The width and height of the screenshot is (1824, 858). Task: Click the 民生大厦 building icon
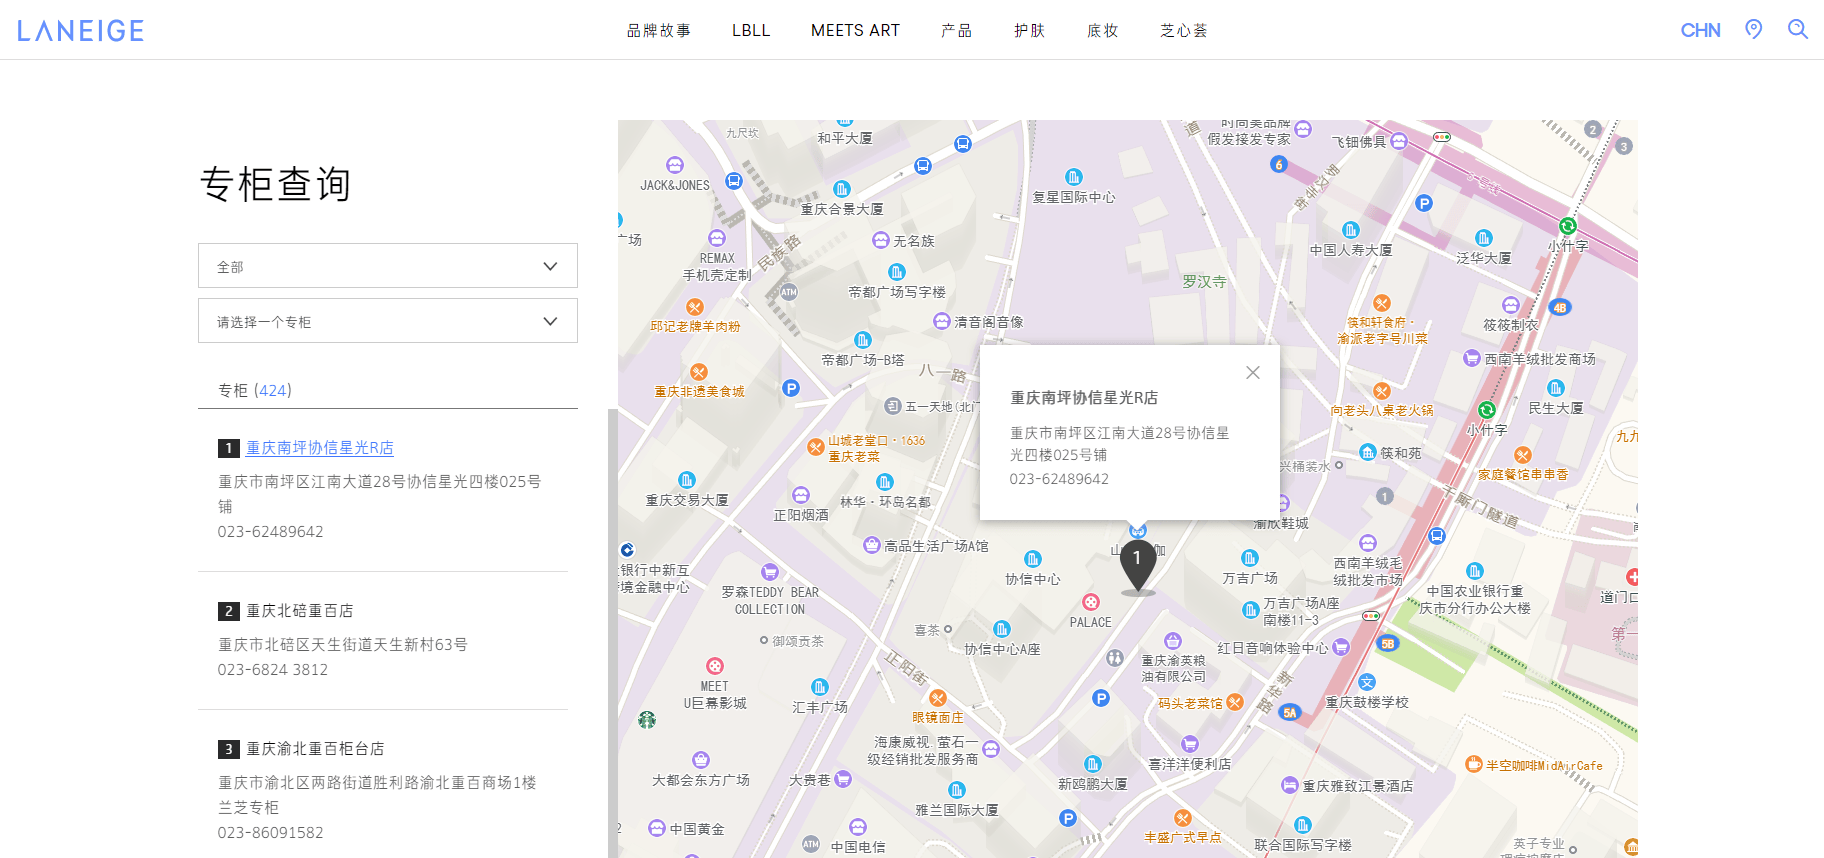pos(1556,388)
